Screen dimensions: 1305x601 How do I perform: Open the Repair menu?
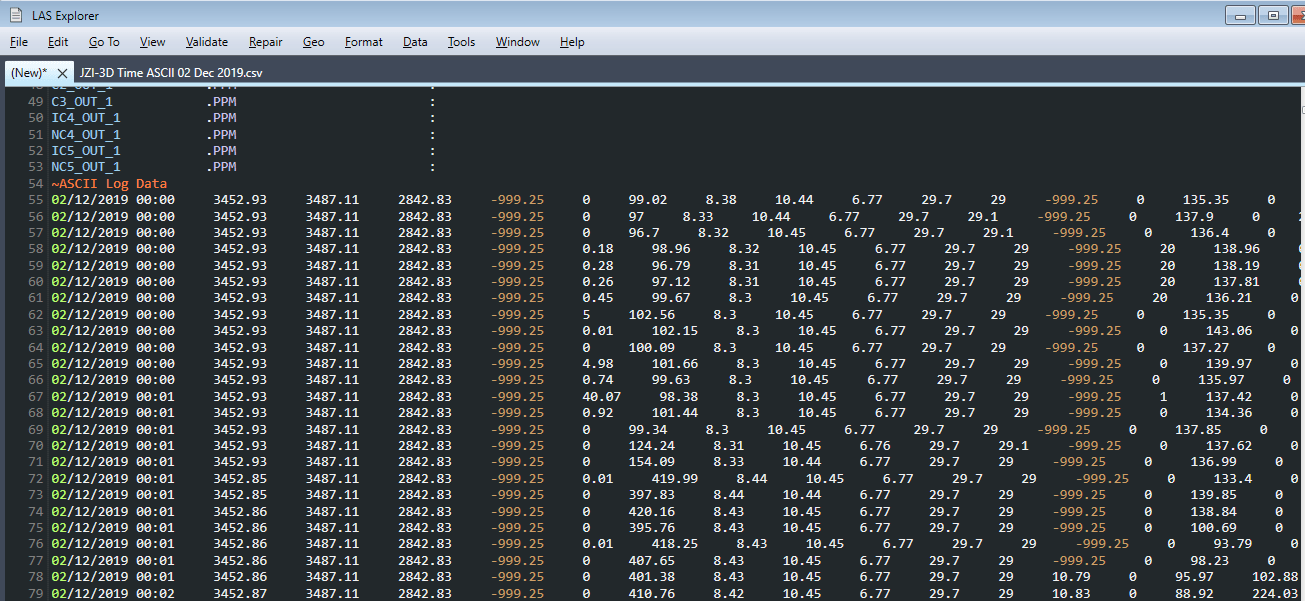[x=265, y=42]
